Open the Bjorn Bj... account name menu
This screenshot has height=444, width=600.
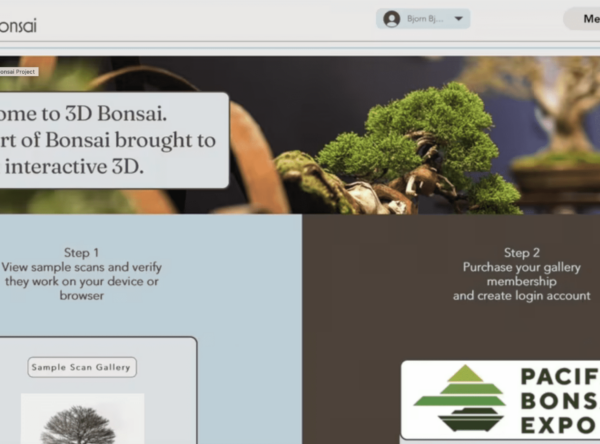(425, 19)
